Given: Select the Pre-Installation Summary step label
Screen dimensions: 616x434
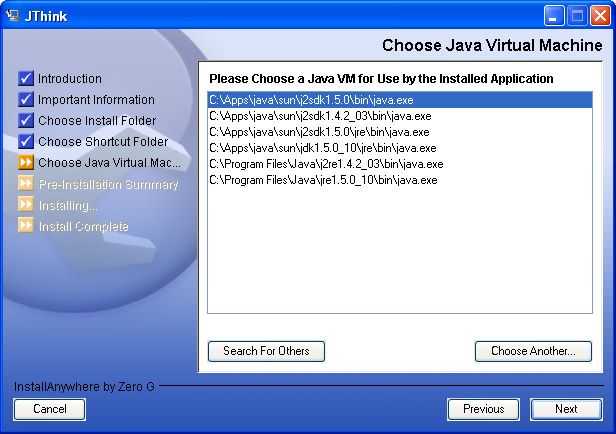Looking at the screenshot, I should (x=108, y=184).
